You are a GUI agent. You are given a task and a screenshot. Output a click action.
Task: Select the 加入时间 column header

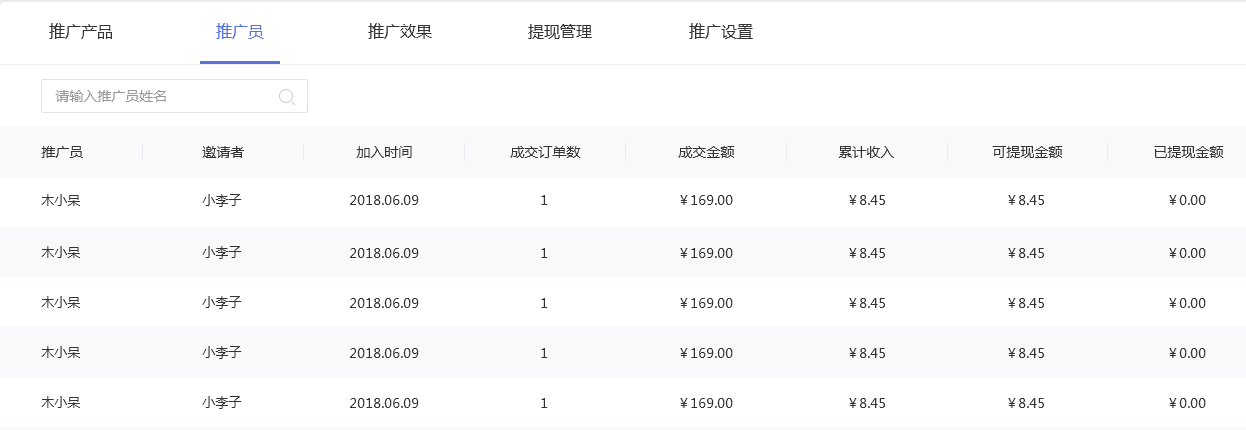384,153
